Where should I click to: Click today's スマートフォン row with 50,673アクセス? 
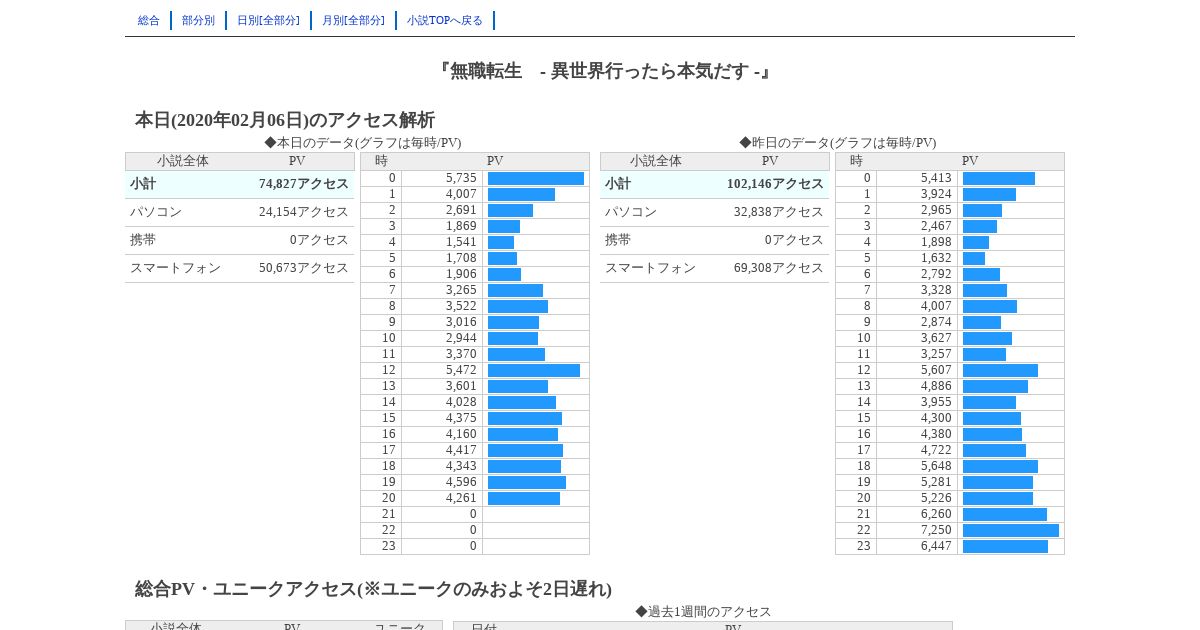click(x=240, y=269)
